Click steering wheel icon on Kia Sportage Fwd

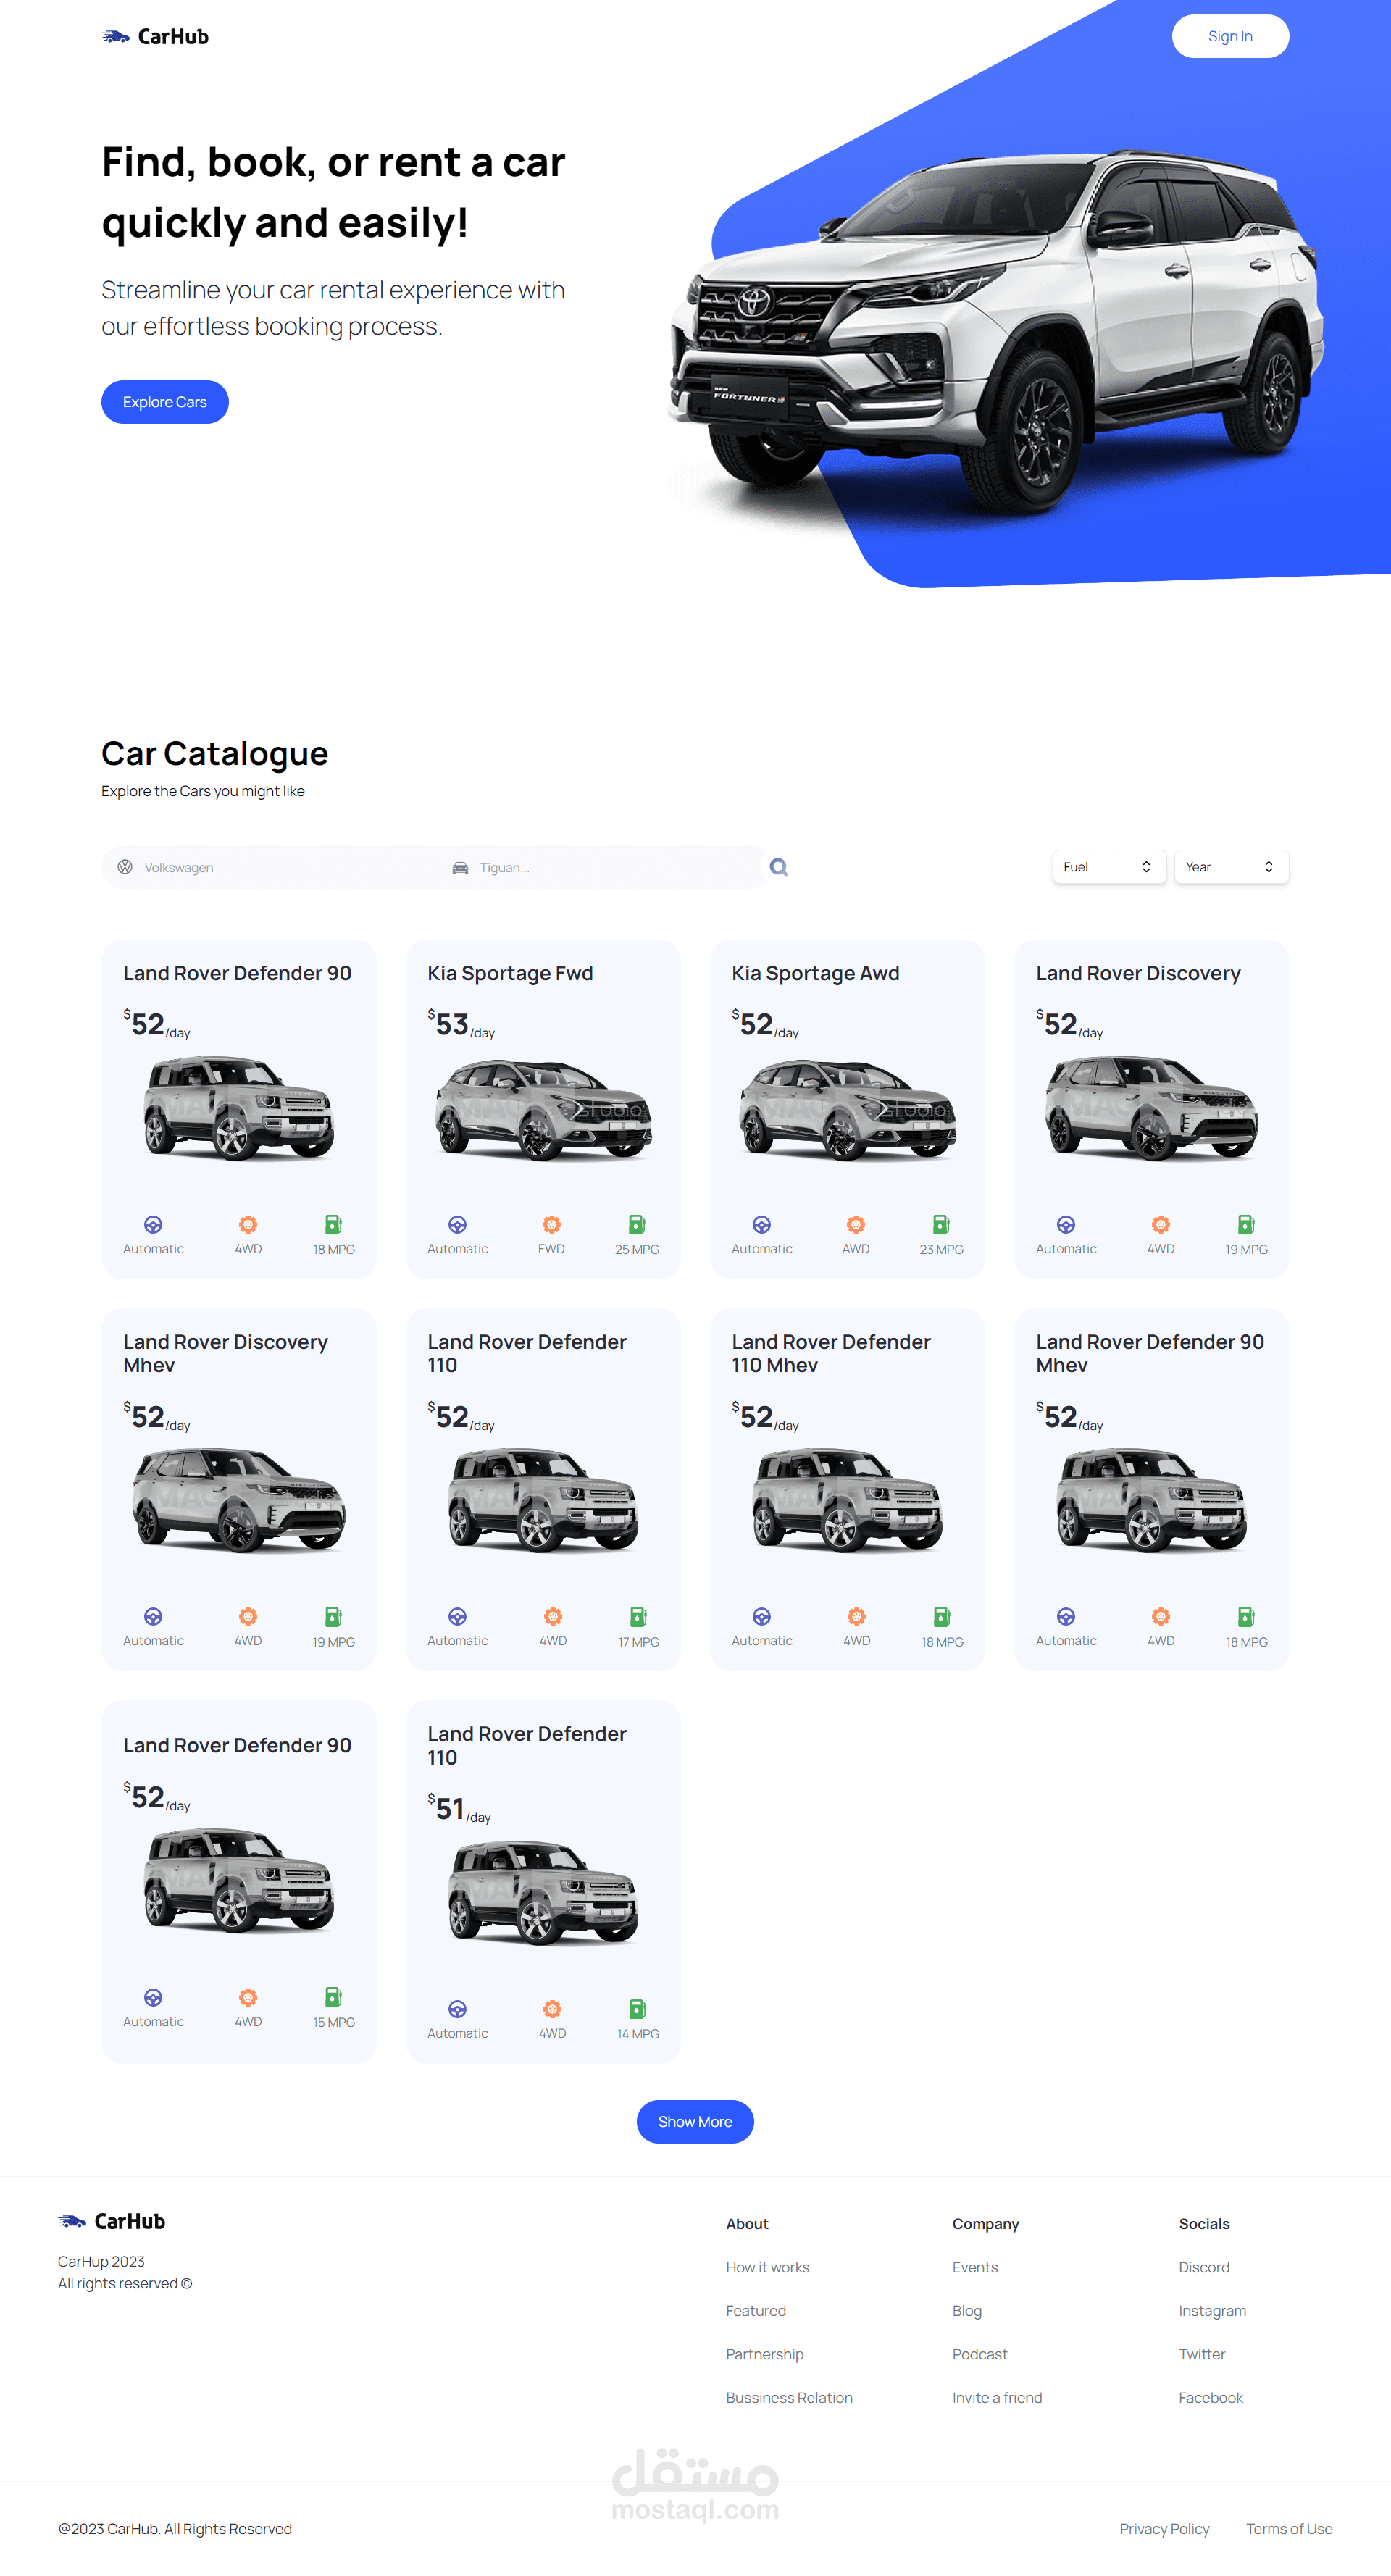[457, 1225]
